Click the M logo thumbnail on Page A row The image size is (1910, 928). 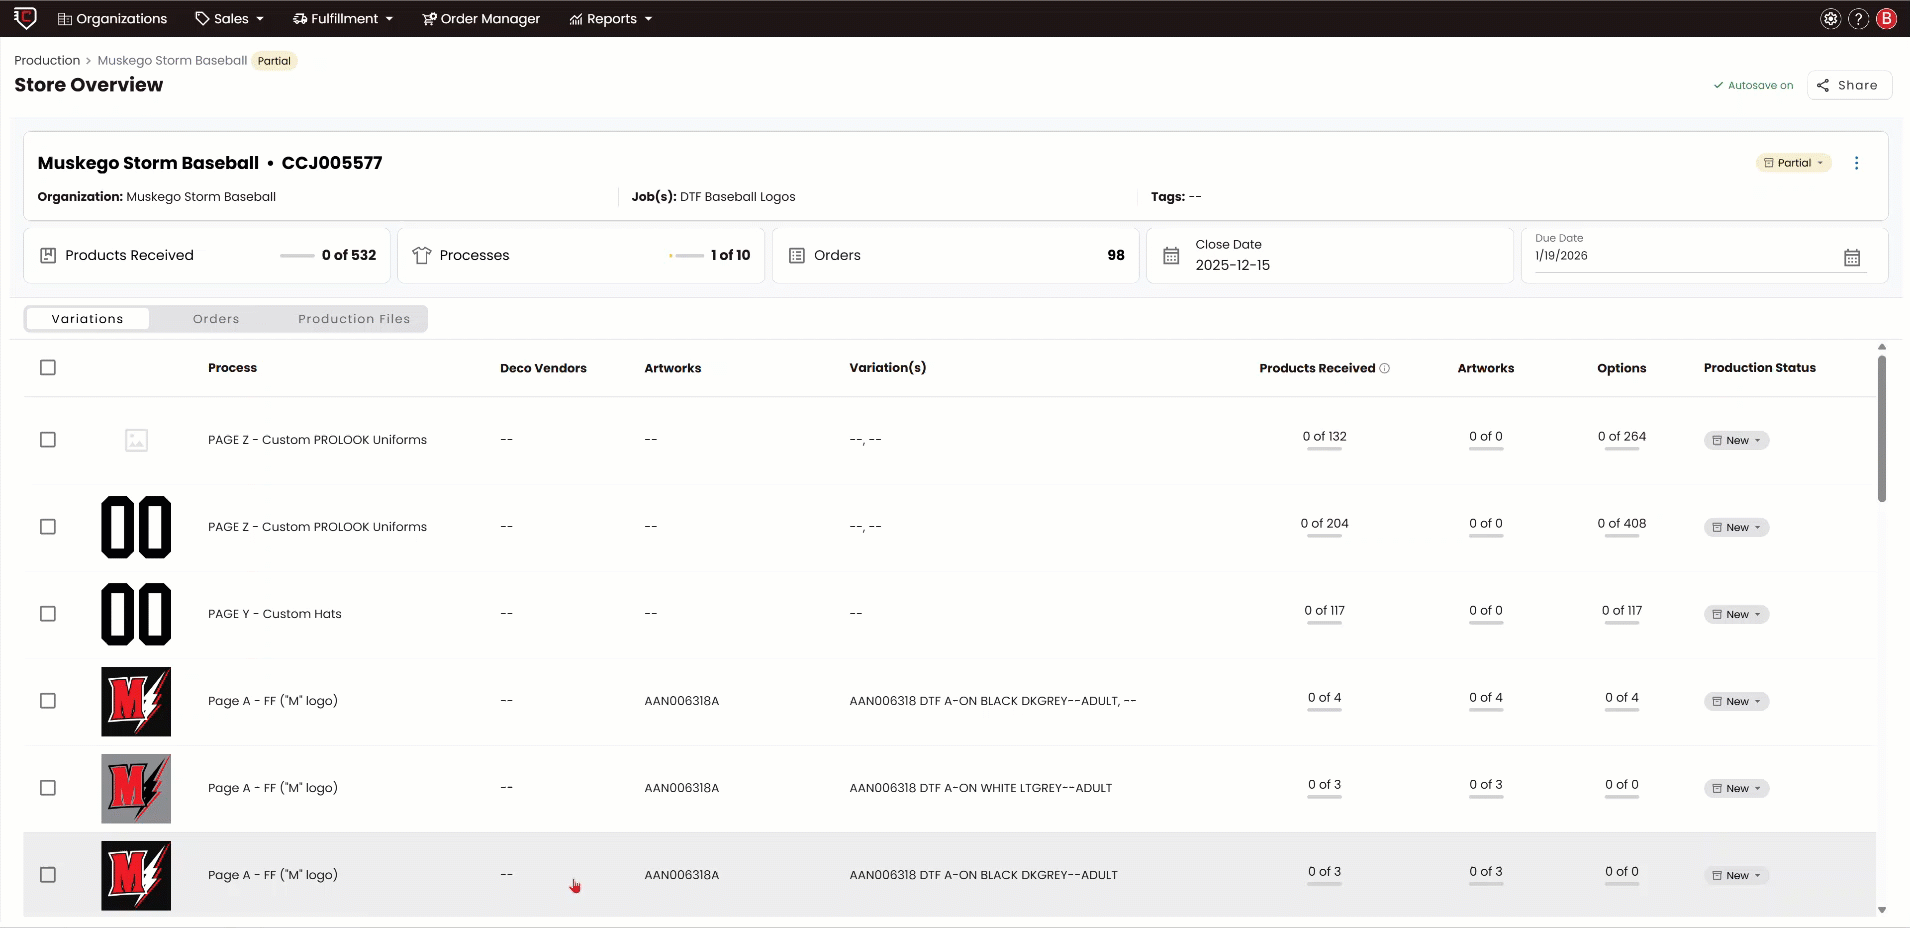coord(136,701)
